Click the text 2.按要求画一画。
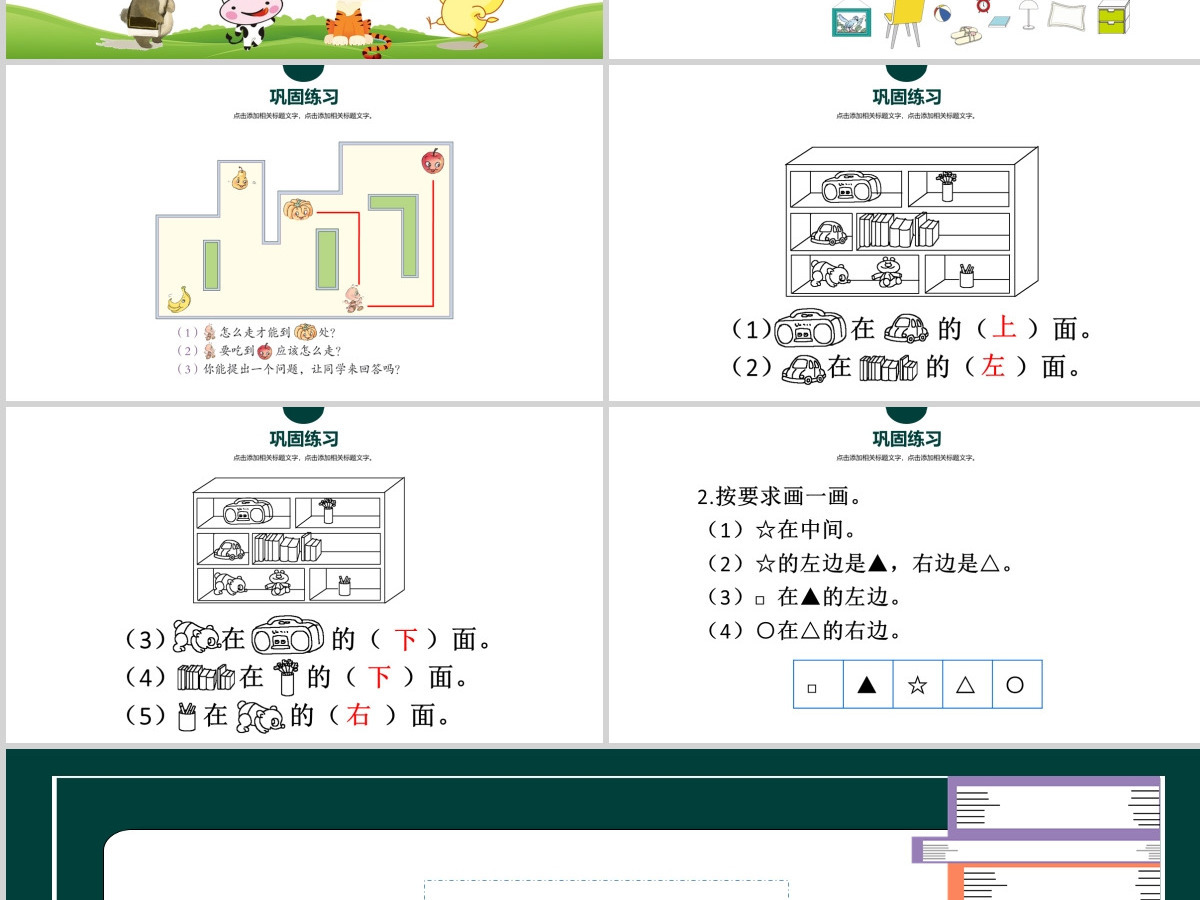1200x900 pixels. (780, 497)
